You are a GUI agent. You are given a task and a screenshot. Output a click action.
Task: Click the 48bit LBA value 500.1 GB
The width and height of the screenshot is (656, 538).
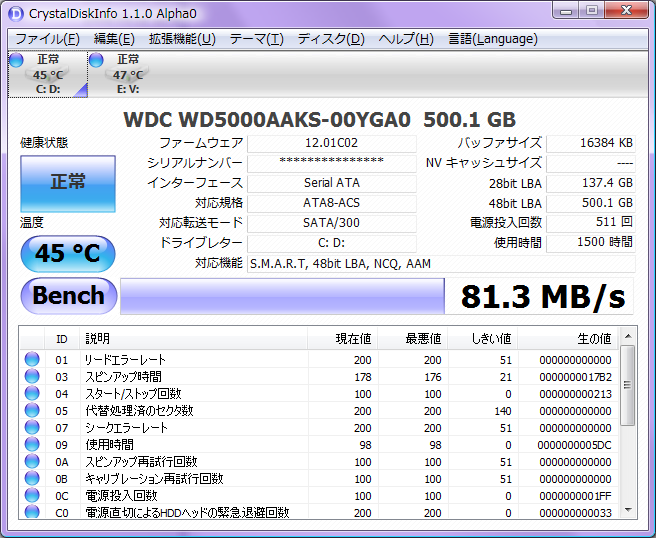[591, 203]
